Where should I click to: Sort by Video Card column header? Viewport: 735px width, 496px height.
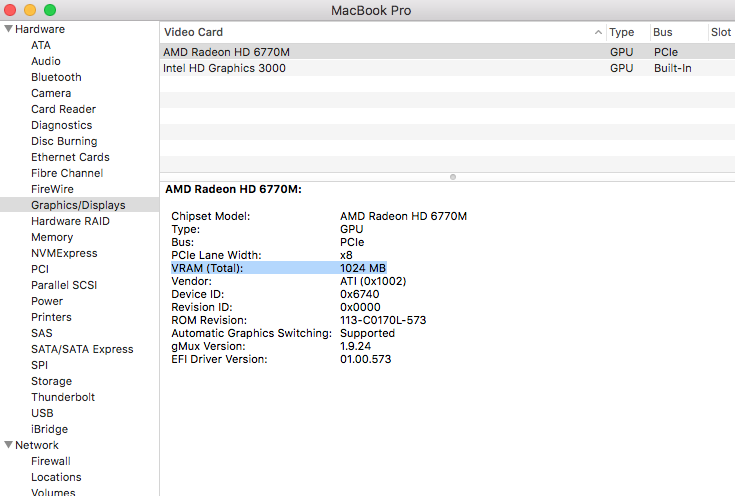[x=193, y=32]
